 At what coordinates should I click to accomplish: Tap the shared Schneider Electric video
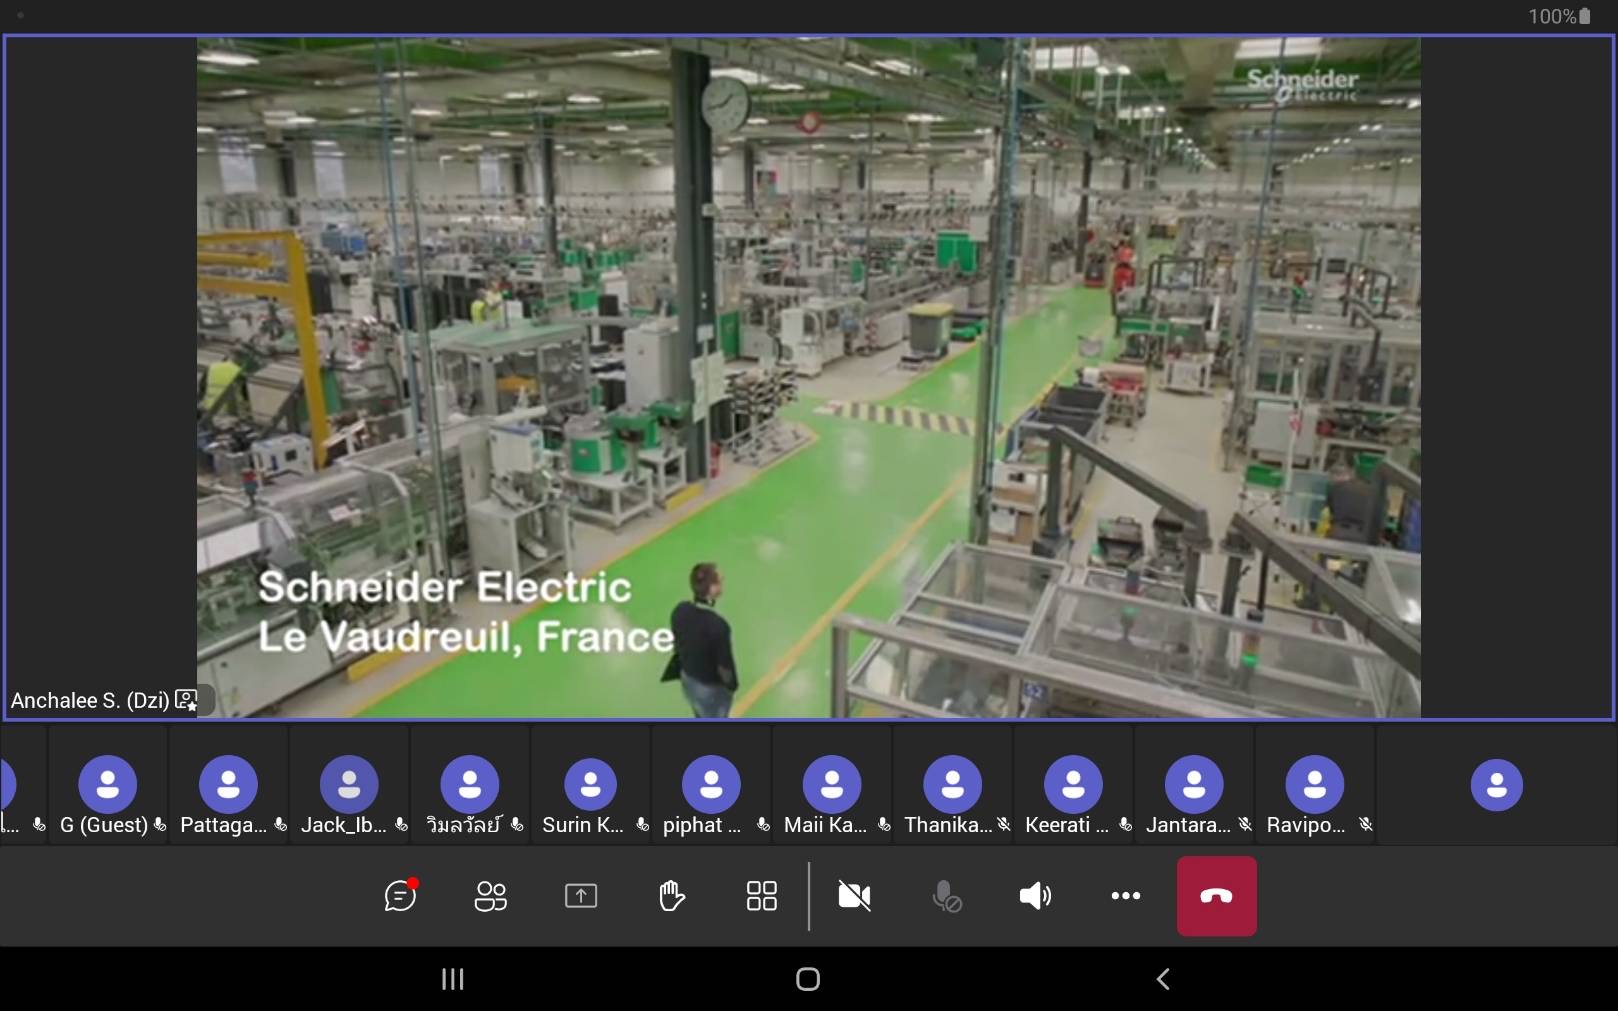click(x=808, y=377)
